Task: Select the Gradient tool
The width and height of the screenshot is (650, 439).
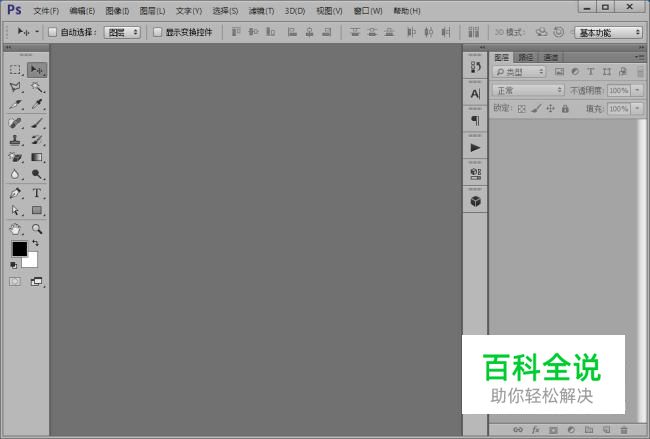Action: click(x=37, y=157)
